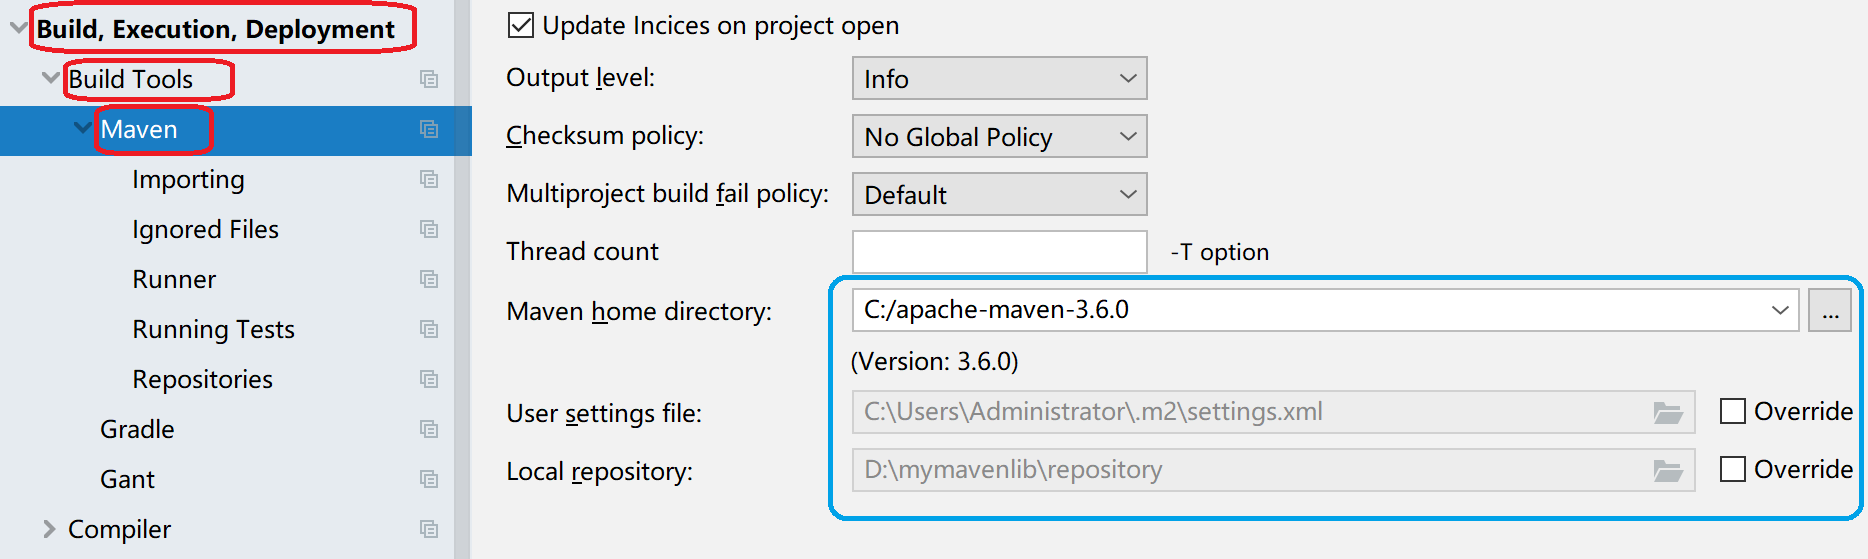Click the project-level icon beside Repositories
1868x559 pixels.
pos(429,379)
